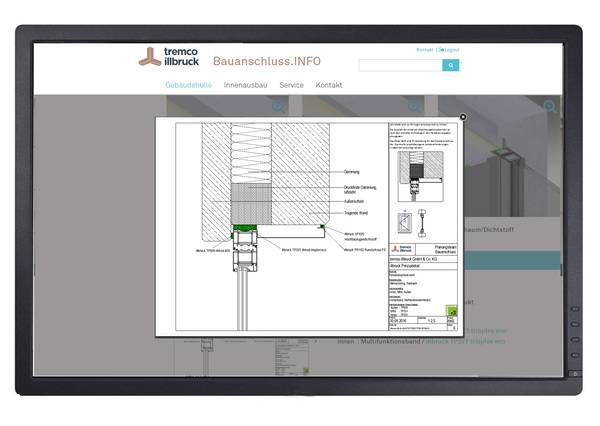Click the green mark in drawing title block
The image size is (600, 426).
point(450,310)
